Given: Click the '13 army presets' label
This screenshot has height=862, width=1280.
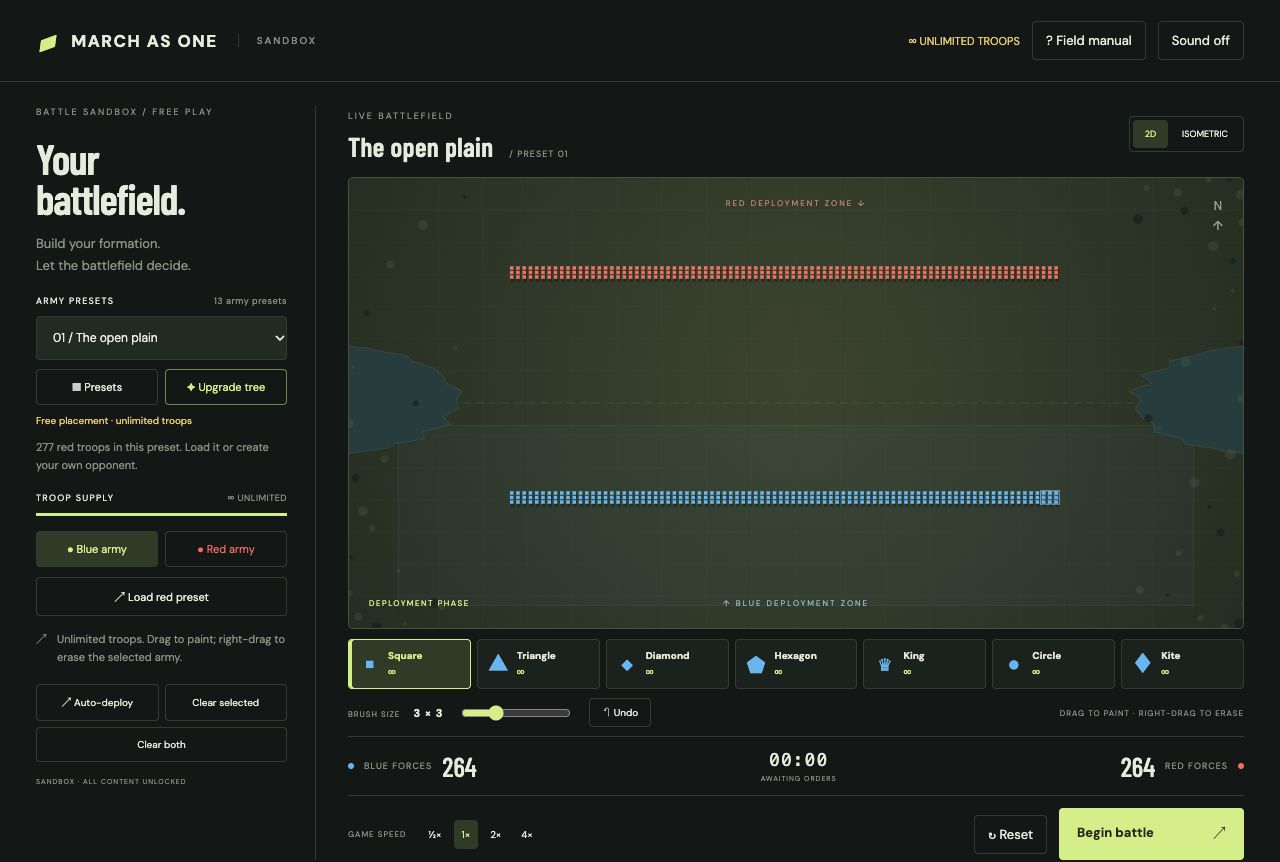Looking at the screenshot, I should pos(250,301).
